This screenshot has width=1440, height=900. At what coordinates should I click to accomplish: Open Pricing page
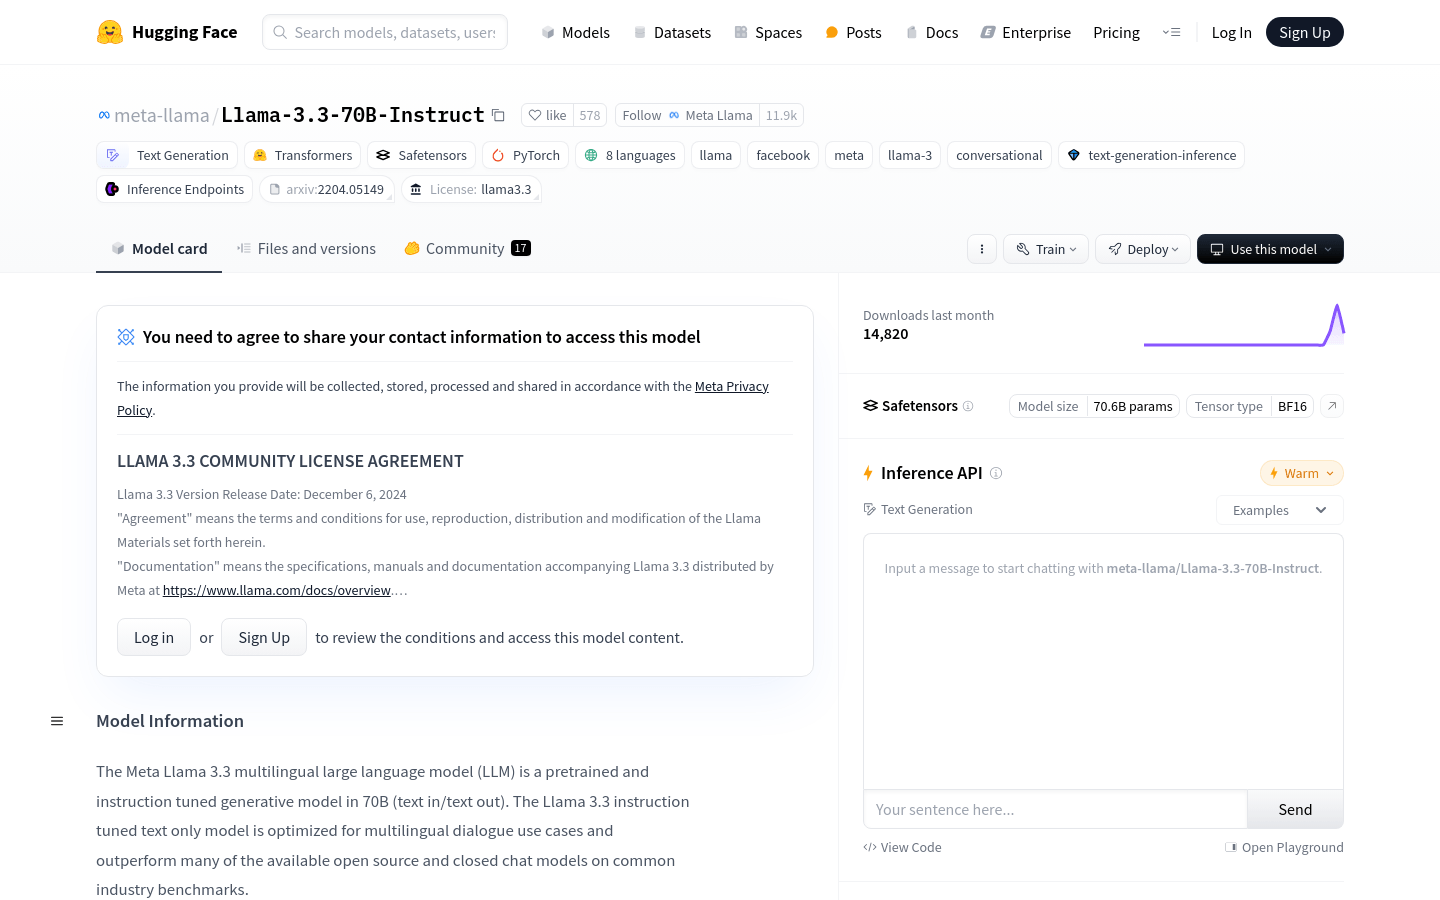pos(1116,32)
